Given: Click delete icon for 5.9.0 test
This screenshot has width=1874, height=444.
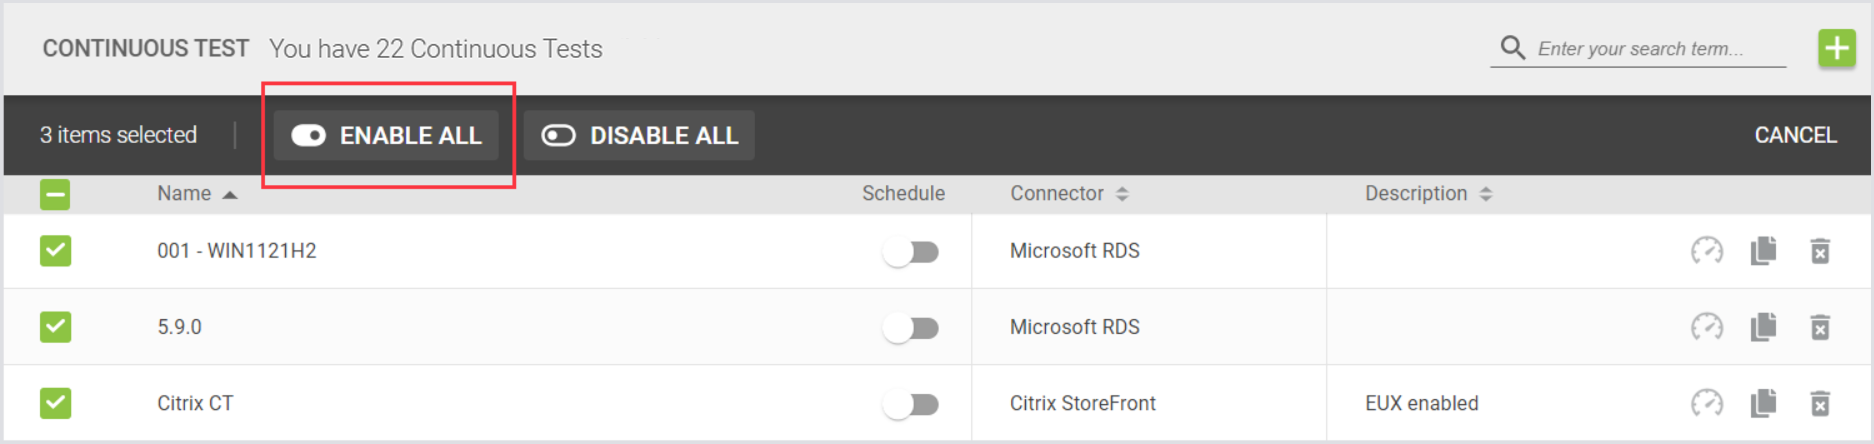Looking at the screenshot, I should click(1820, 327).
